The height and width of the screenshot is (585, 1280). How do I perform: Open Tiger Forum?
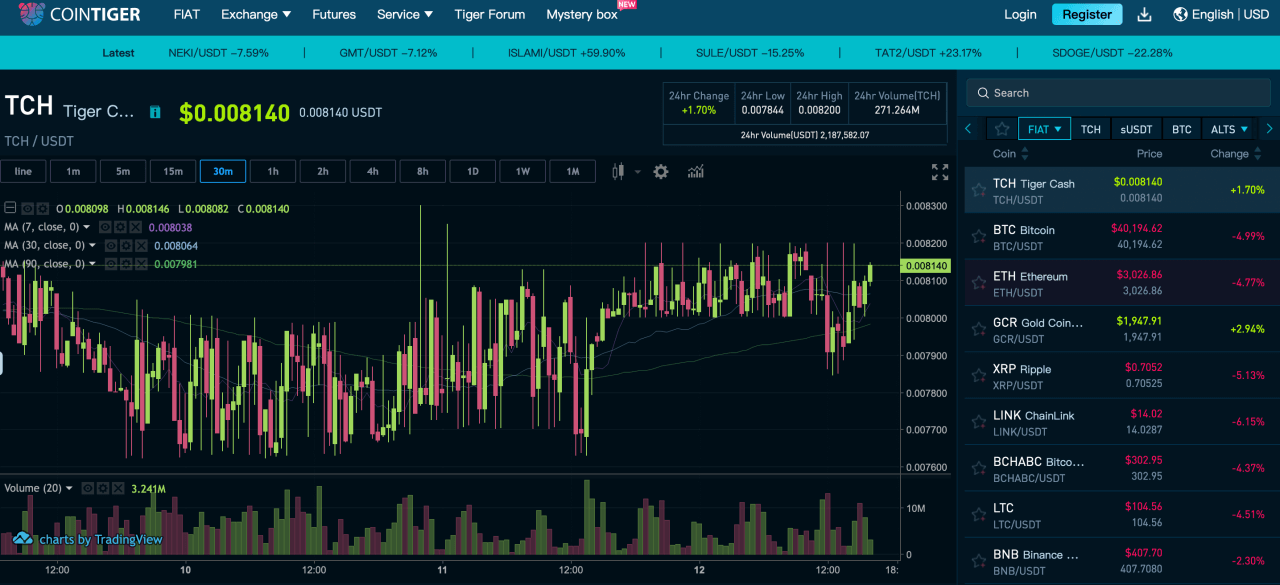(490, 15)
